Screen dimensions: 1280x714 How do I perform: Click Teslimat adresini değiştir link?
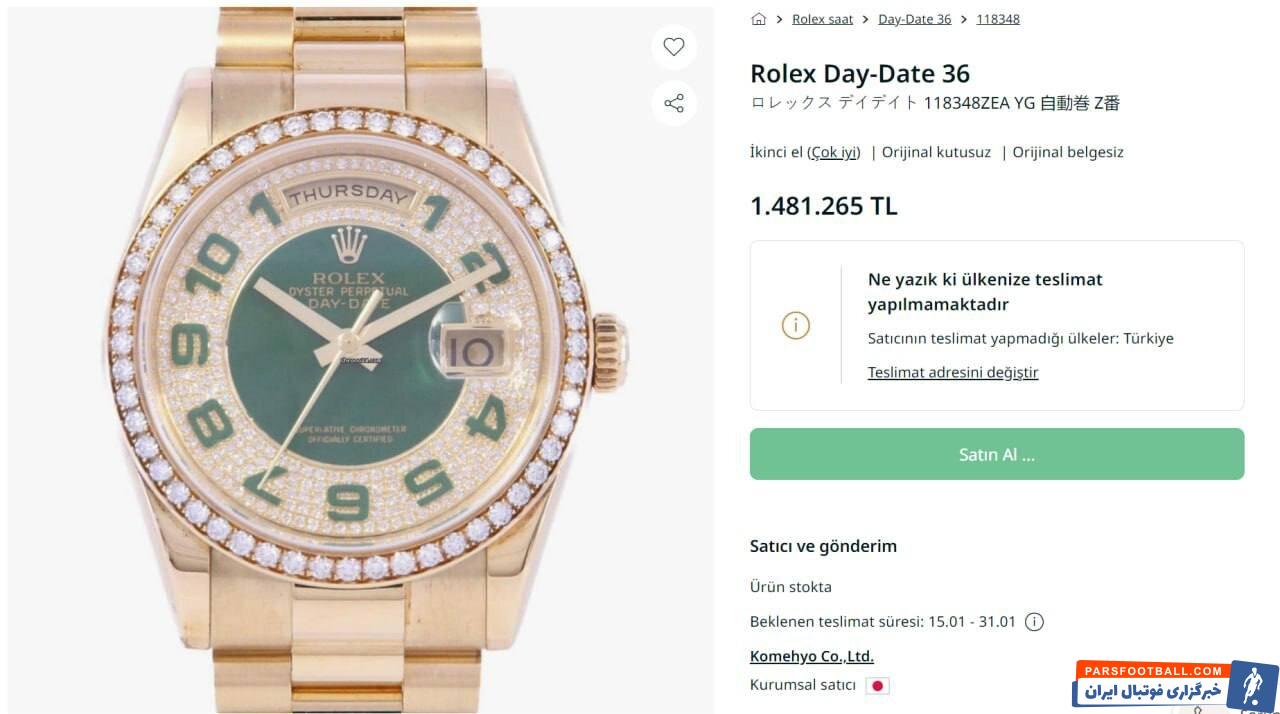[952, 372]
